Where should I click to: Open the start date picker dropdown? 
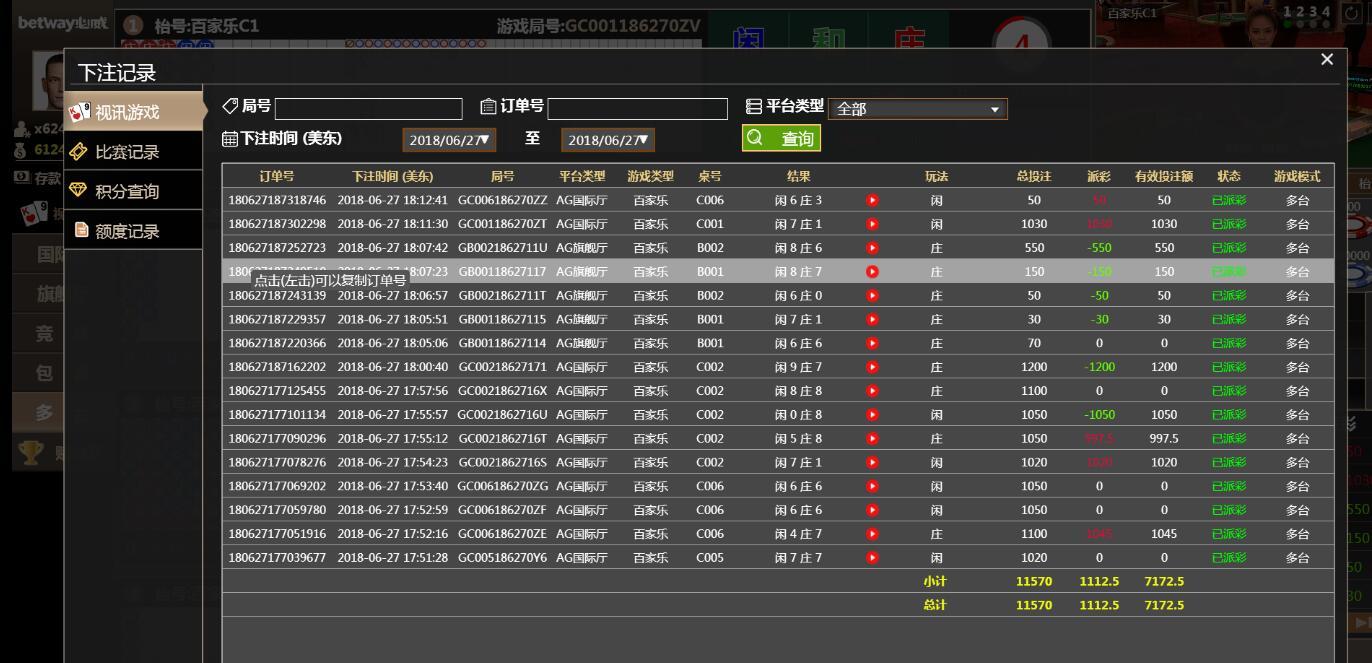(x=449, y=140)
